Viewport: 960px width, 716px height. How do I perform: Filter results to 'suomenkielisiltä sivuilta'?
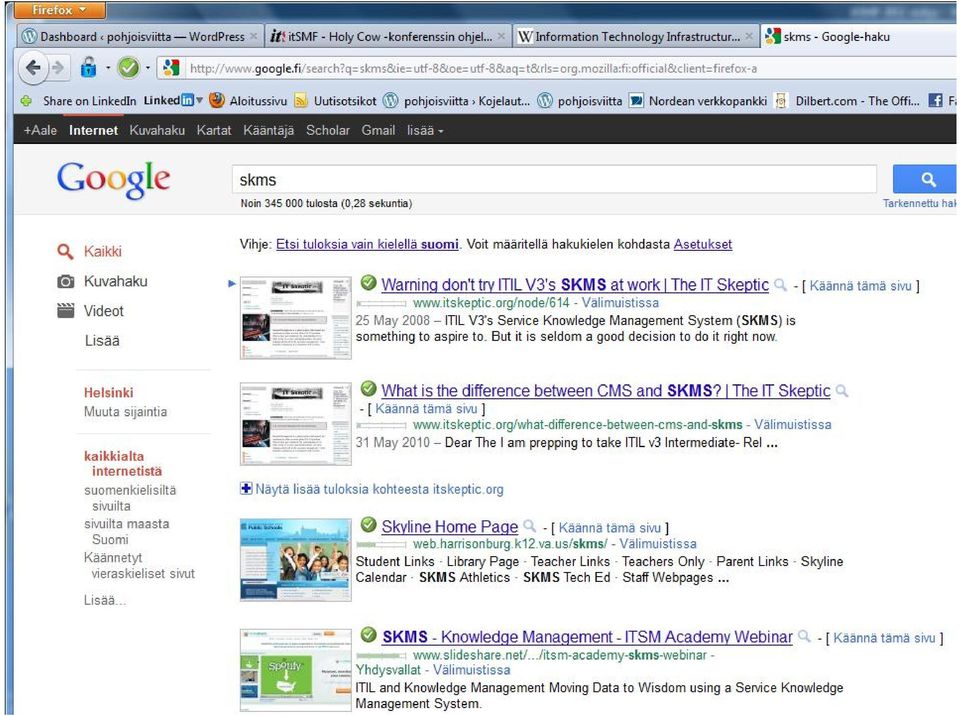pyautogui.click(x=130, y=498)
